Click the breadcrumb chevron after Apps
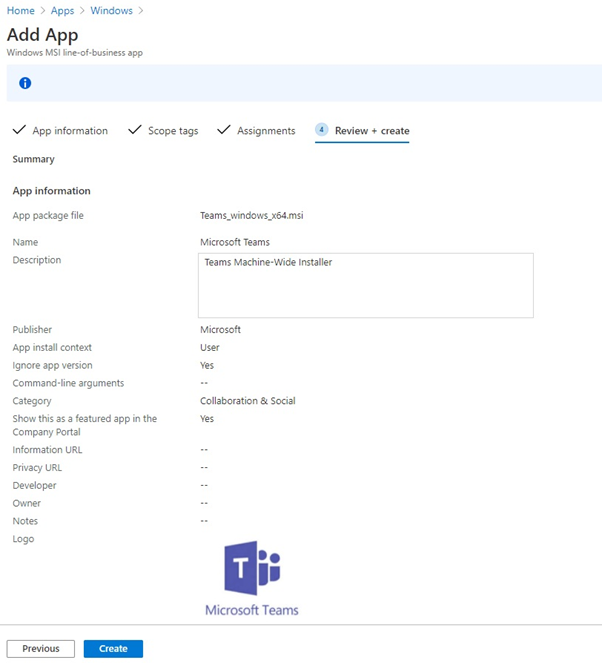Viewport: 602px width, 663px height. tap(82, 11)
